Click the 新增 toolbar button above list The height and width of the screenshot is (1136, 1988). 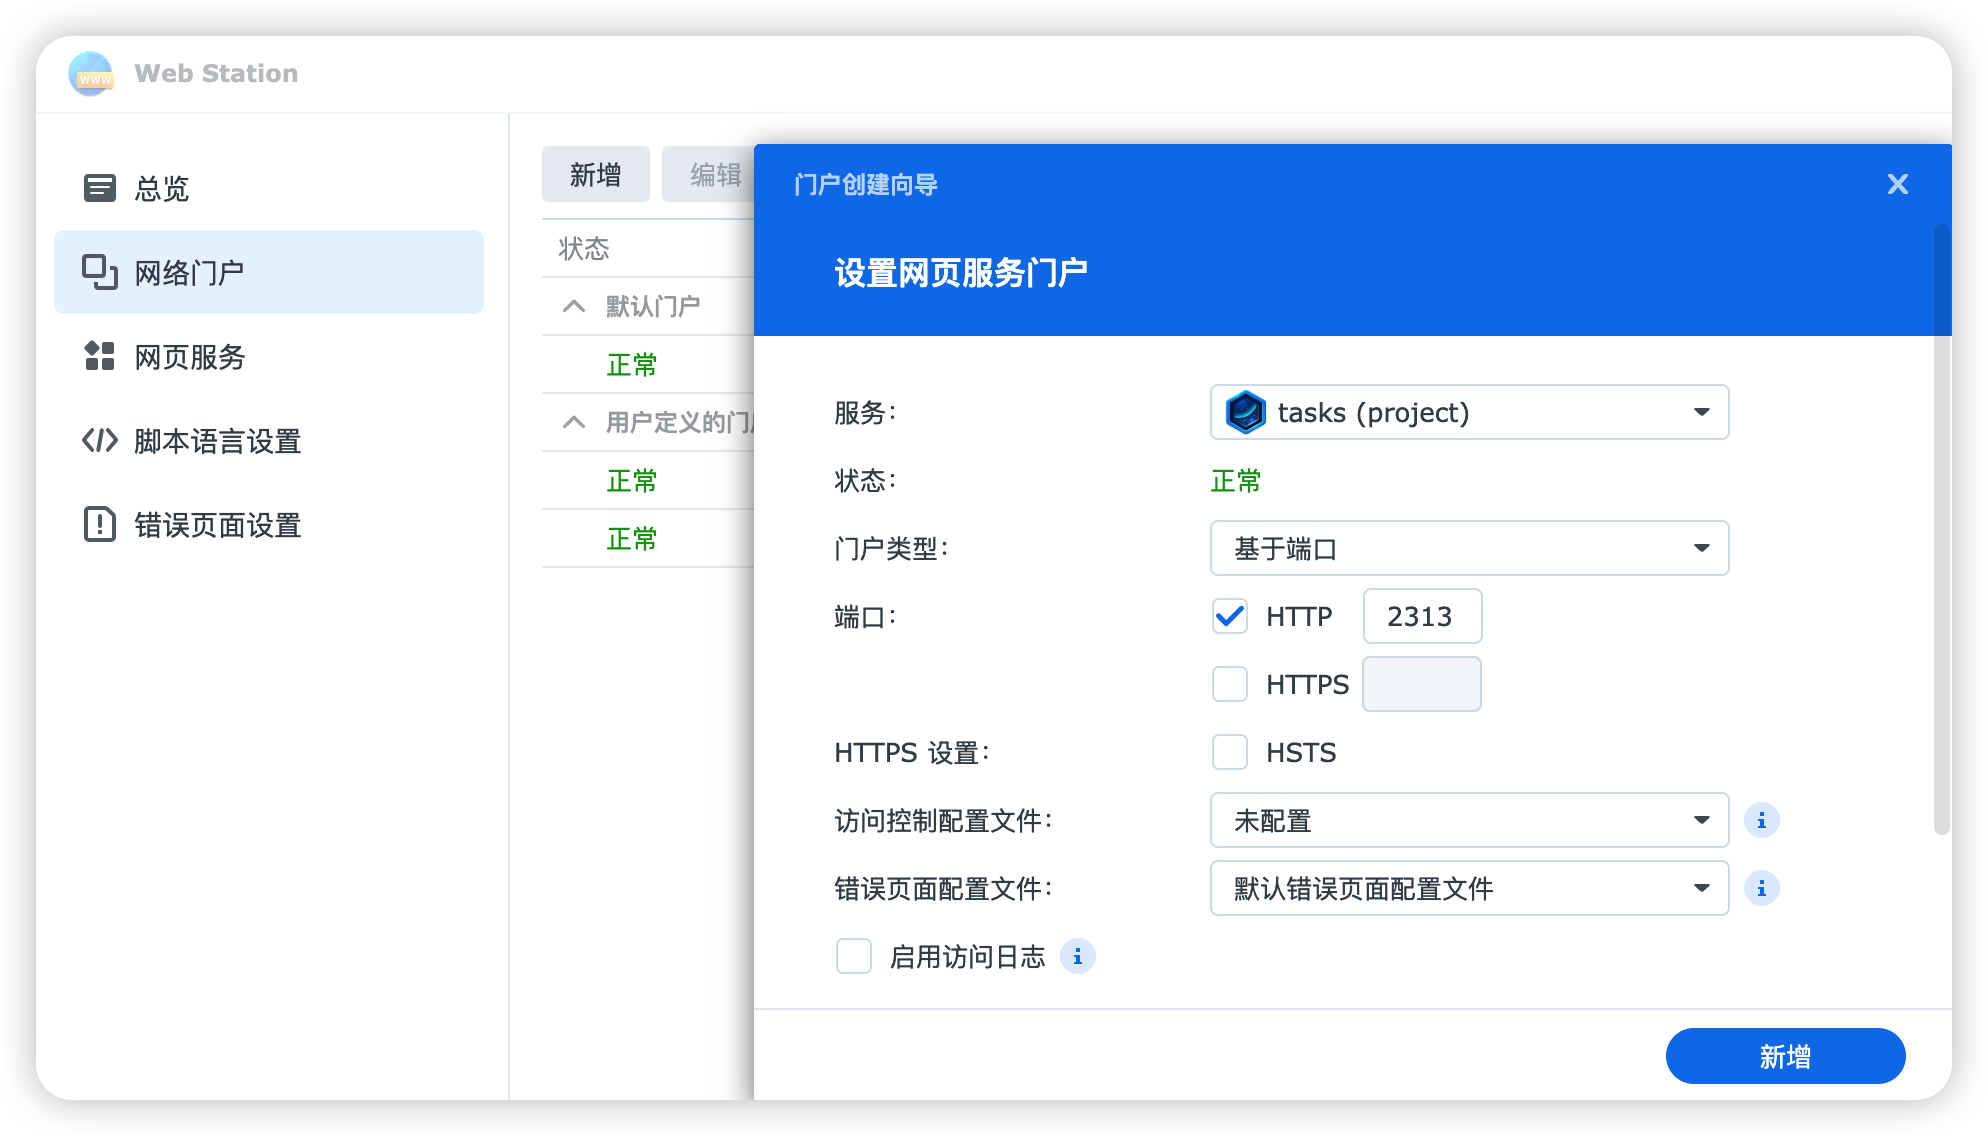[595, 175]
